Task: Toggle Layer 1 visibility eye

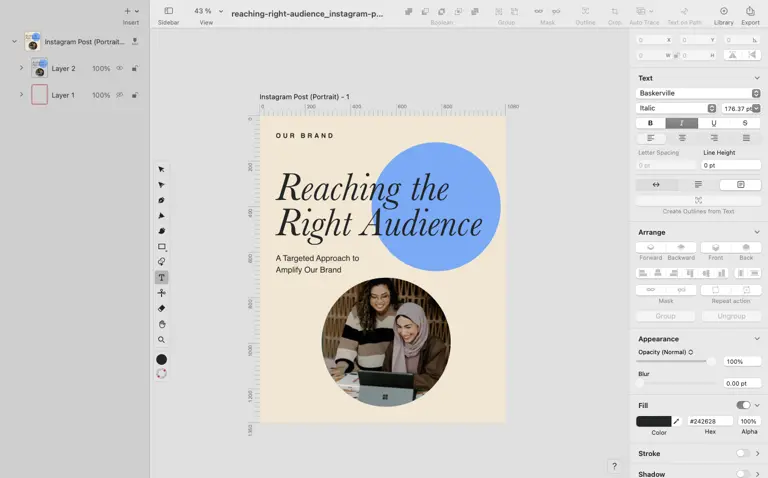Action: pos(120,95)
